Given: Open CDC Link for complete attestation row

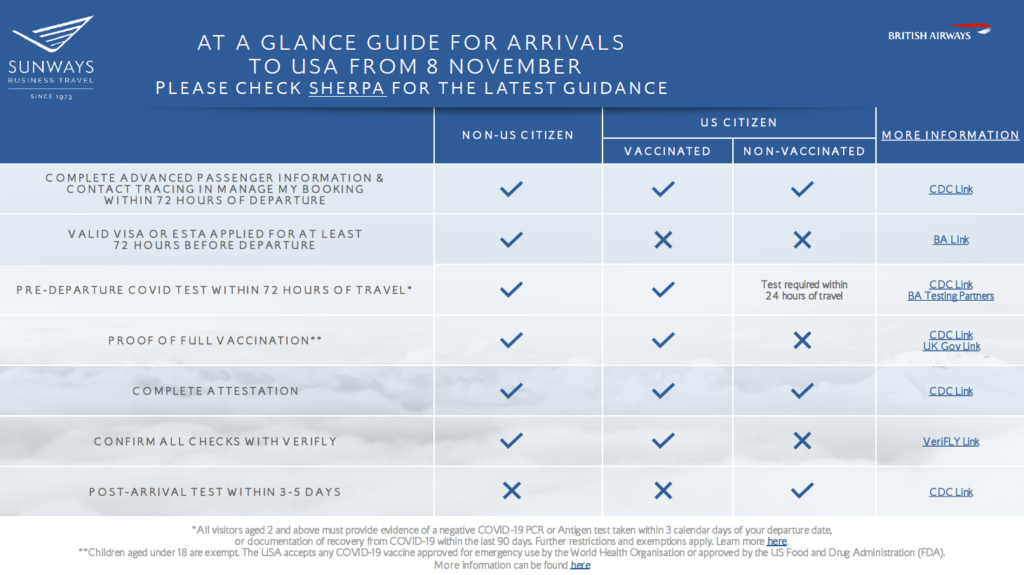Looking at the screenshot, I should coord(950,391).
